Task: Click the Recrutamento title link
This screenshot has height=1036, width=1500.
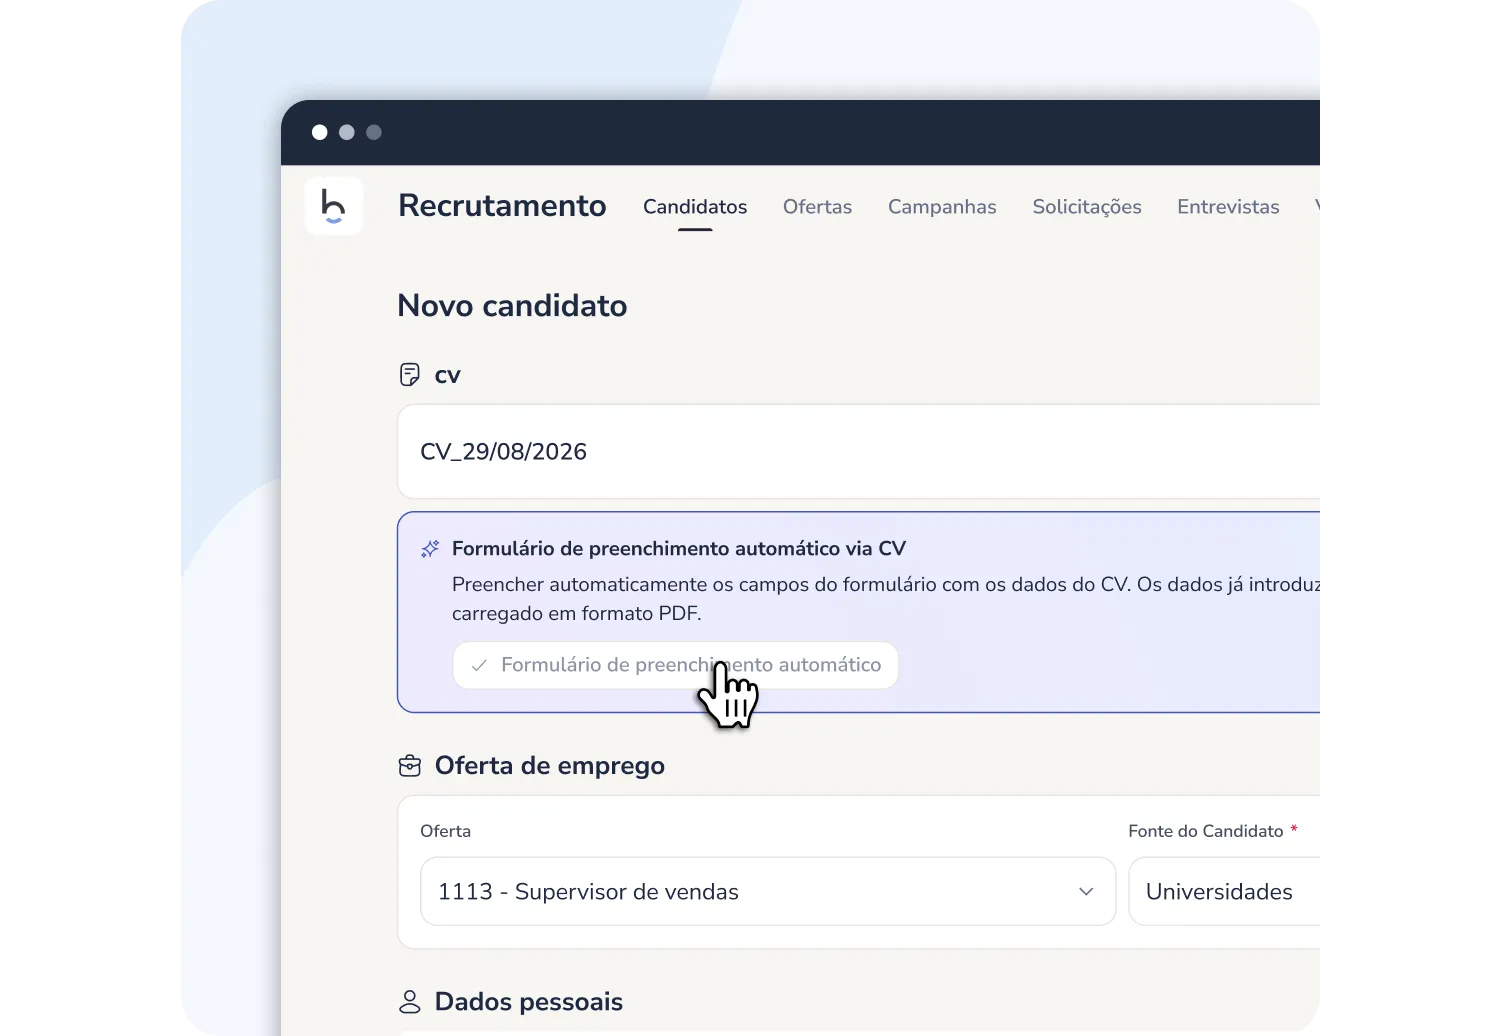Action: (x=502, y=206)
